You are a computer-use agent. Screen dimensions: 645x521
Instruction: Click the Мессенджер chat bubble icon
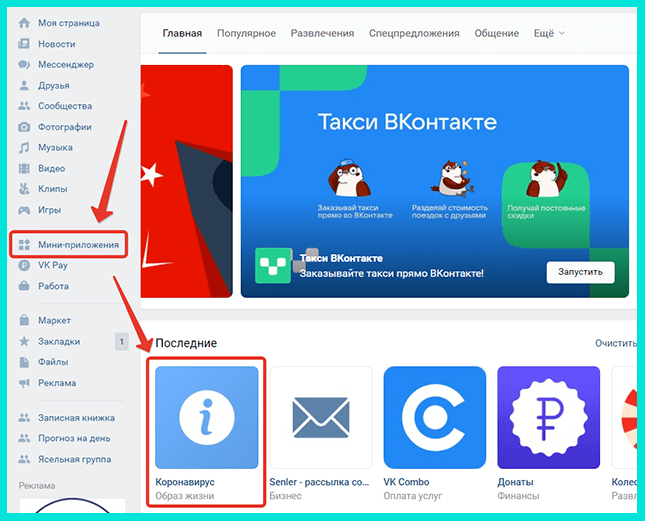pos(24,65)
